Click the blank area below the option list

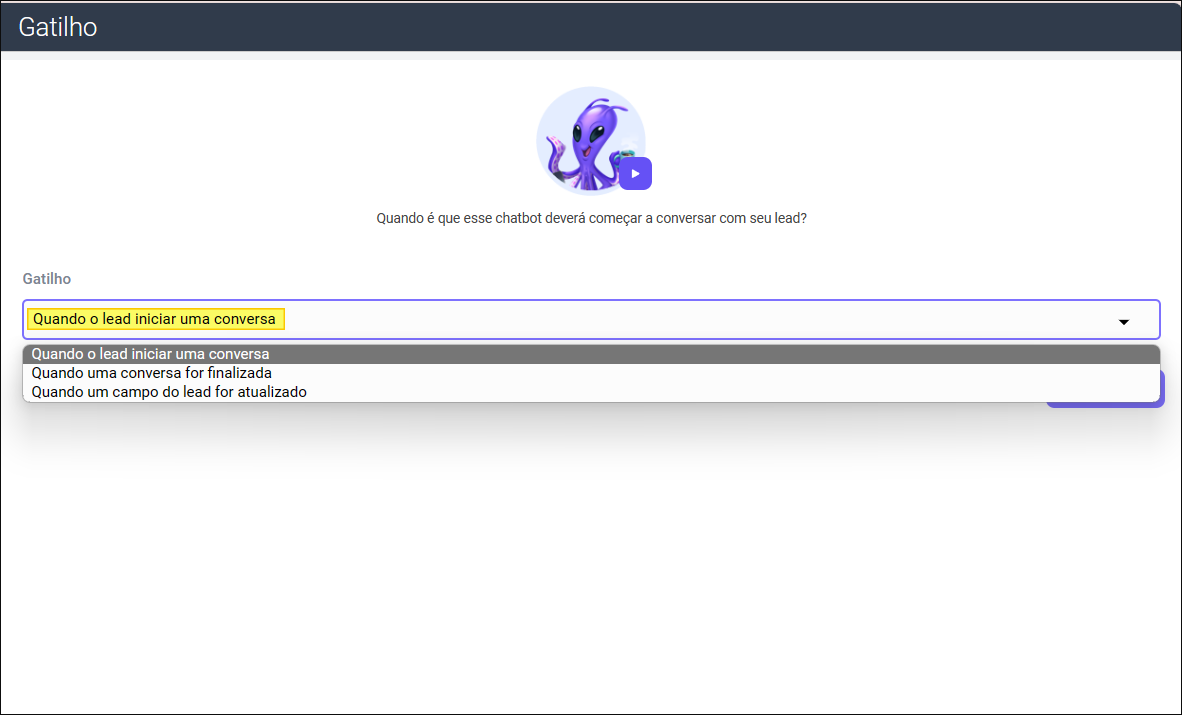pyautogui.click(x=590, y=550)
